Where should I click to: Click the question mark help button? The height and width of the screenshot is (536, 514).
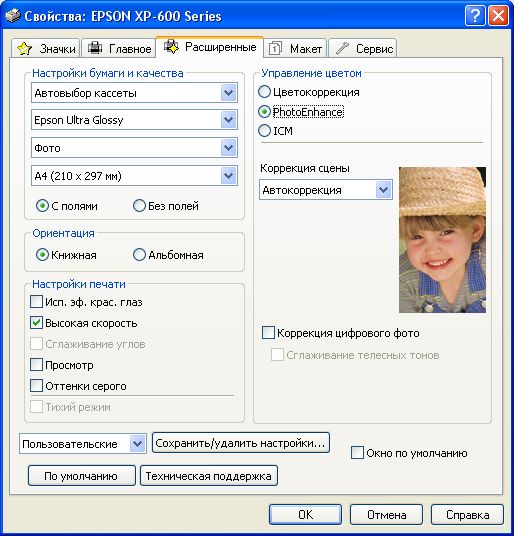[x=475, y=16]
